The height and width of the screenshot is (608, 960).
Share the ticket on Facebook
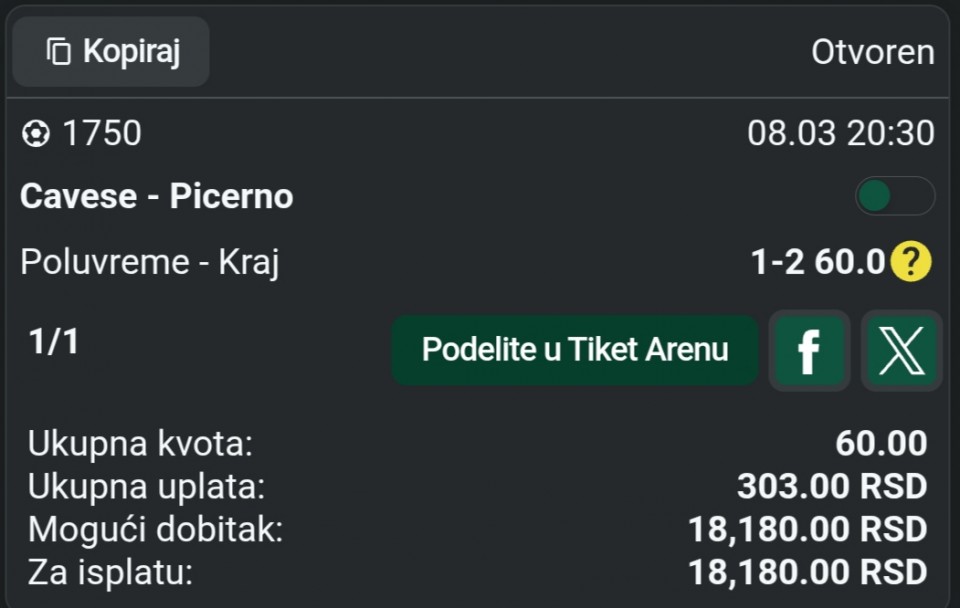(809, 350)
